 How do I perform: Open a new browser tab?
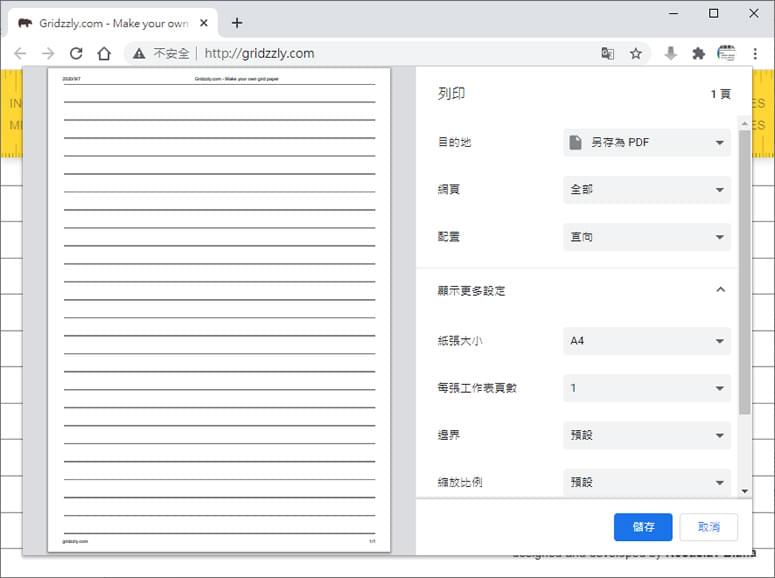point(237,23)
